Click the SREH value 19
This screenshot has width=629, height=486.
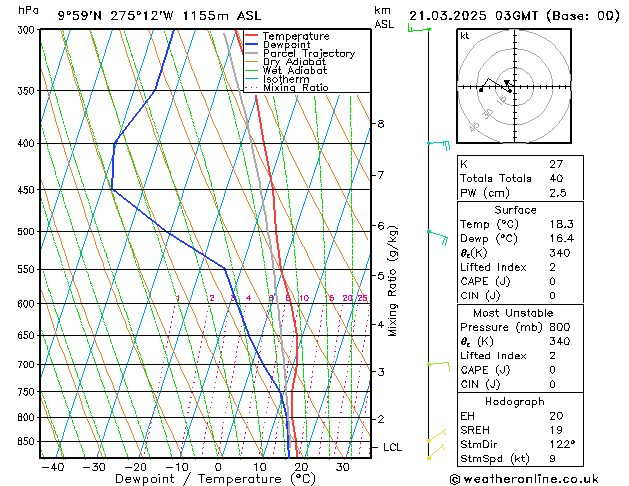556,430
